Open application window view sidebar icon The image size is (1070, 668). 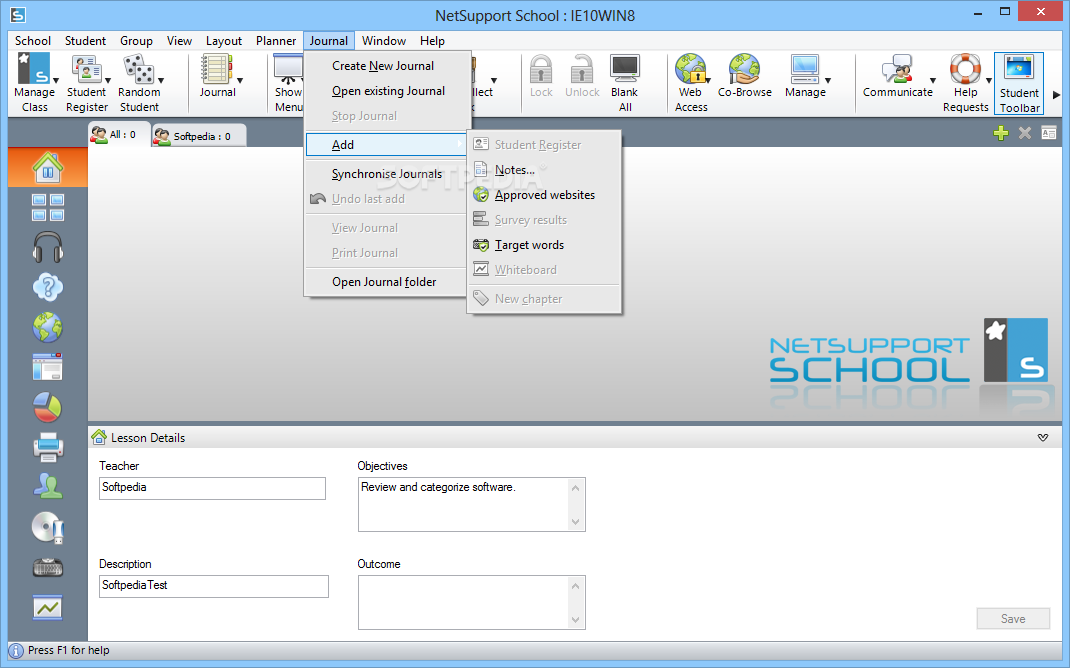click(x=48, y=367)
